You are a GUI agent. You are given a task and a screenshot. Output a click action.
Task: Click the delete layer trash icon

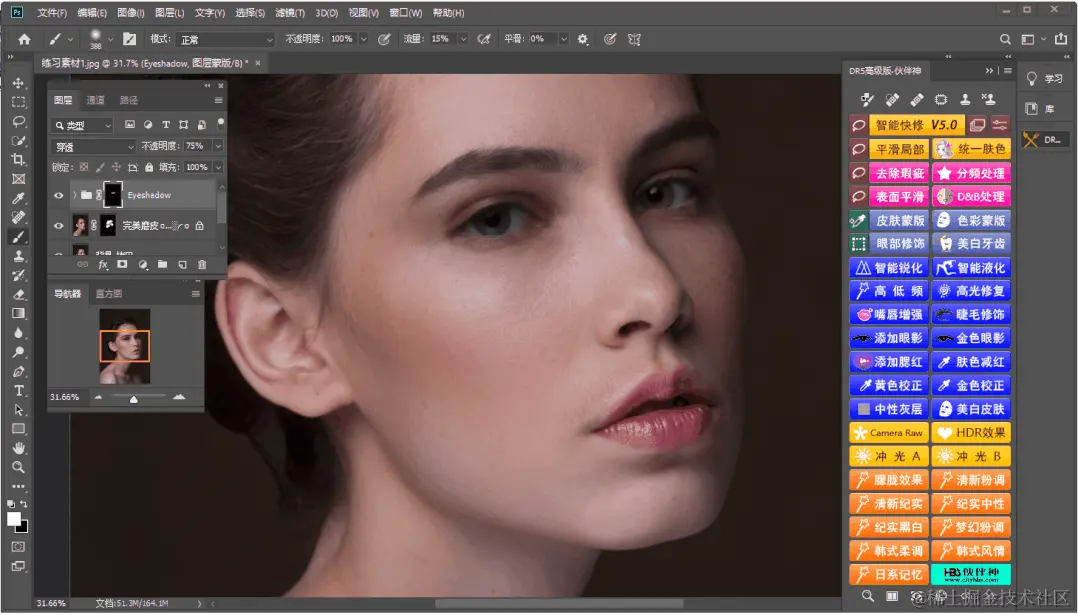click(202, 265)
